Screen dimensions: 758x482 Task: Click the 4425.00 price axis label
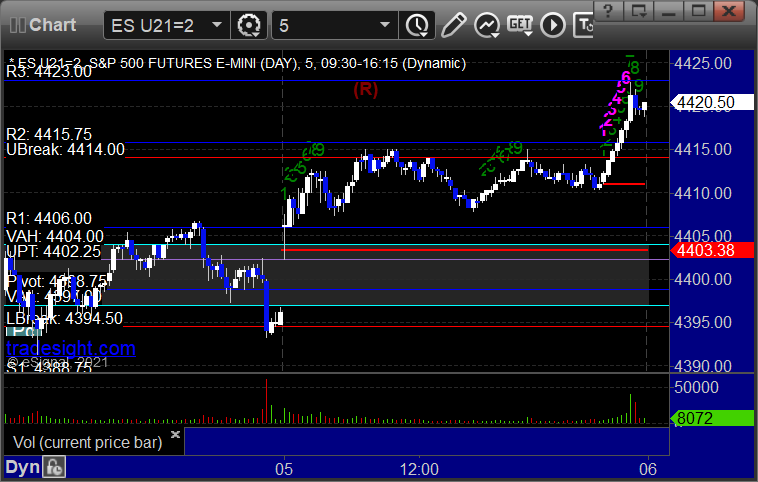pos(703,63)
